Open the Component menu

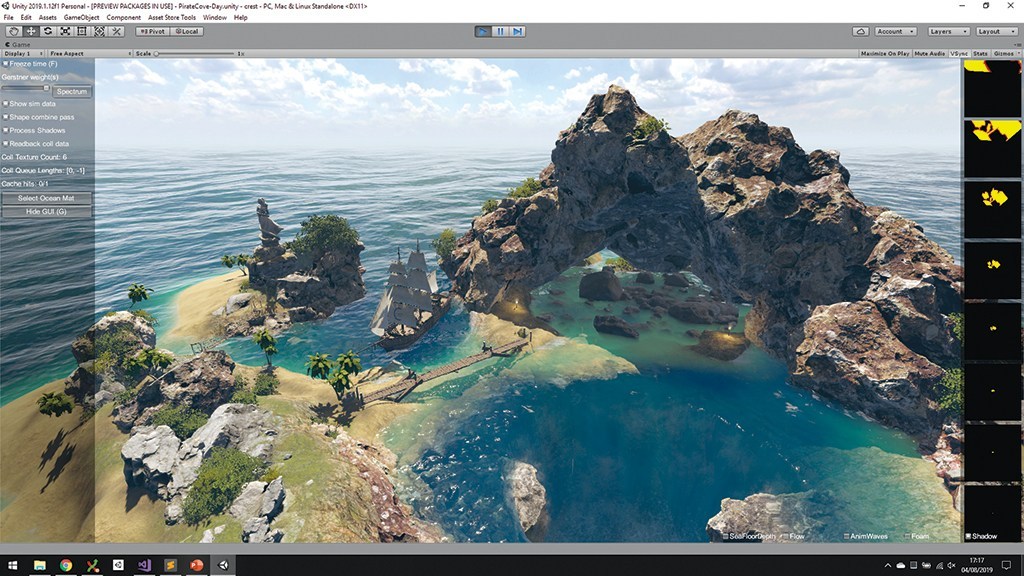click(x=123, y=18)
